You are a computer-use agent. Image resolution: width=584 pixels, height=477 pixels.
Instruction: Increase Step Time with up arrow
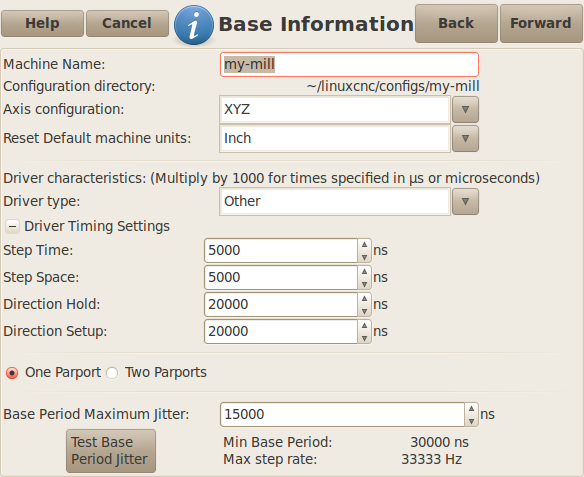coord(364,245)
